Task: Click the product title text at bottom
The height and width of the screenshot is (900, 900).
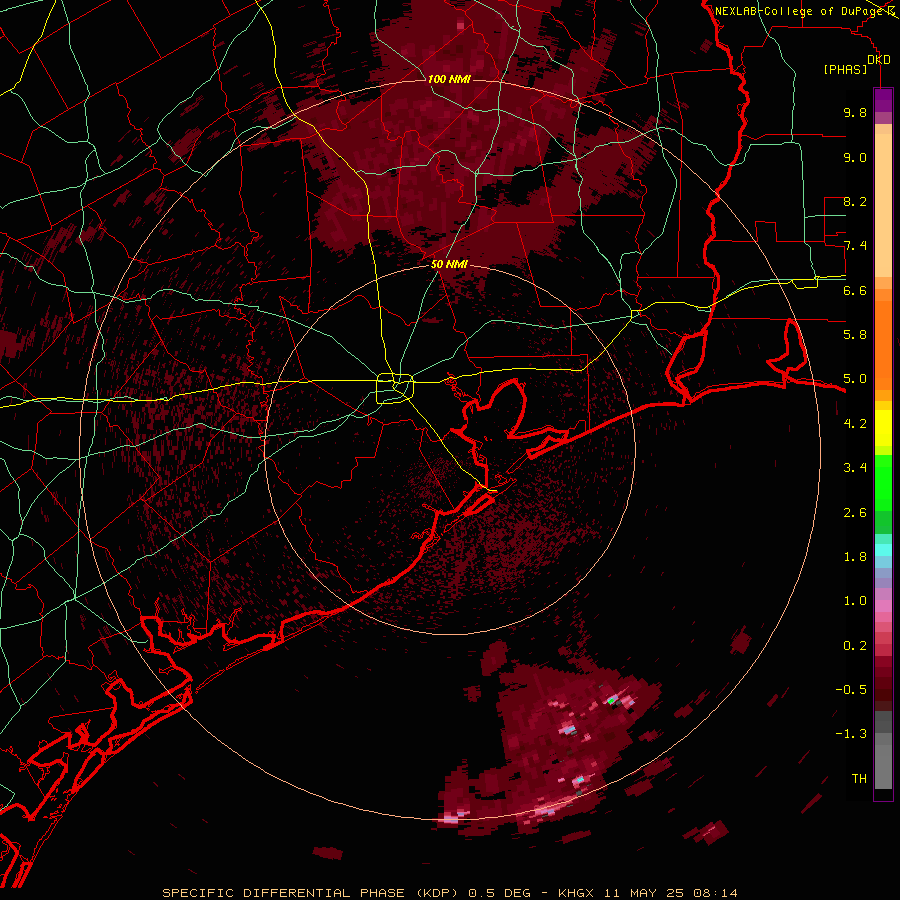Action: point(449,893)
